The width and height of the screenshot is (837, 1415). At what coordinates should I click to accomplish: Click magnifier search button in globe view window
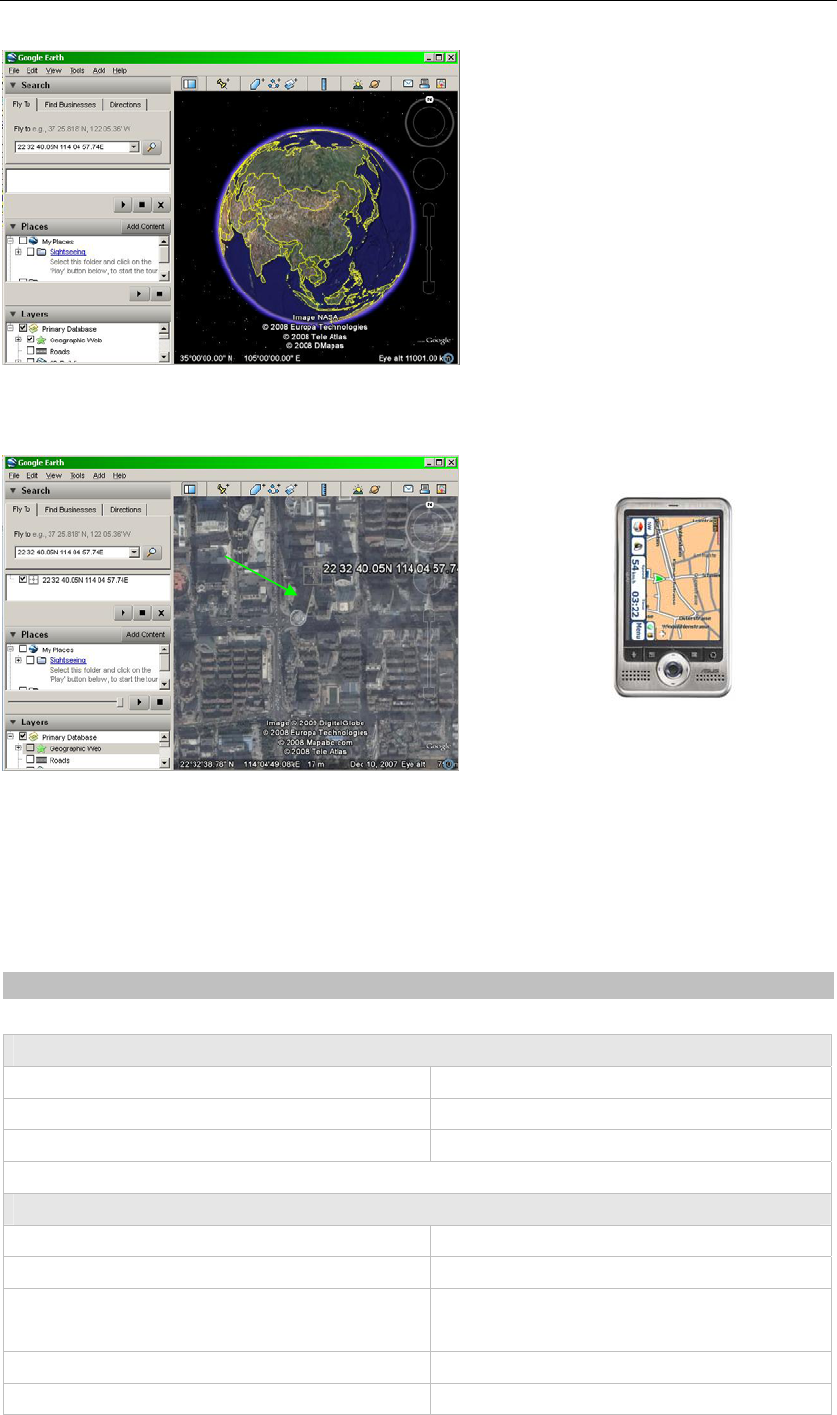[x=152, y=147]
